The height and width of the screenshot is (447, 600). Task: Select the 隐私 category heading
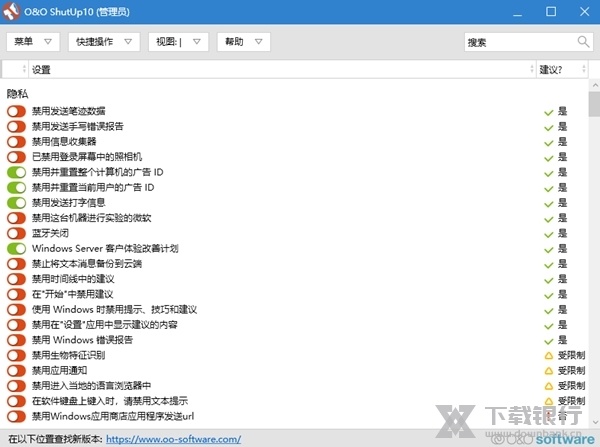[x=18, y=94]
